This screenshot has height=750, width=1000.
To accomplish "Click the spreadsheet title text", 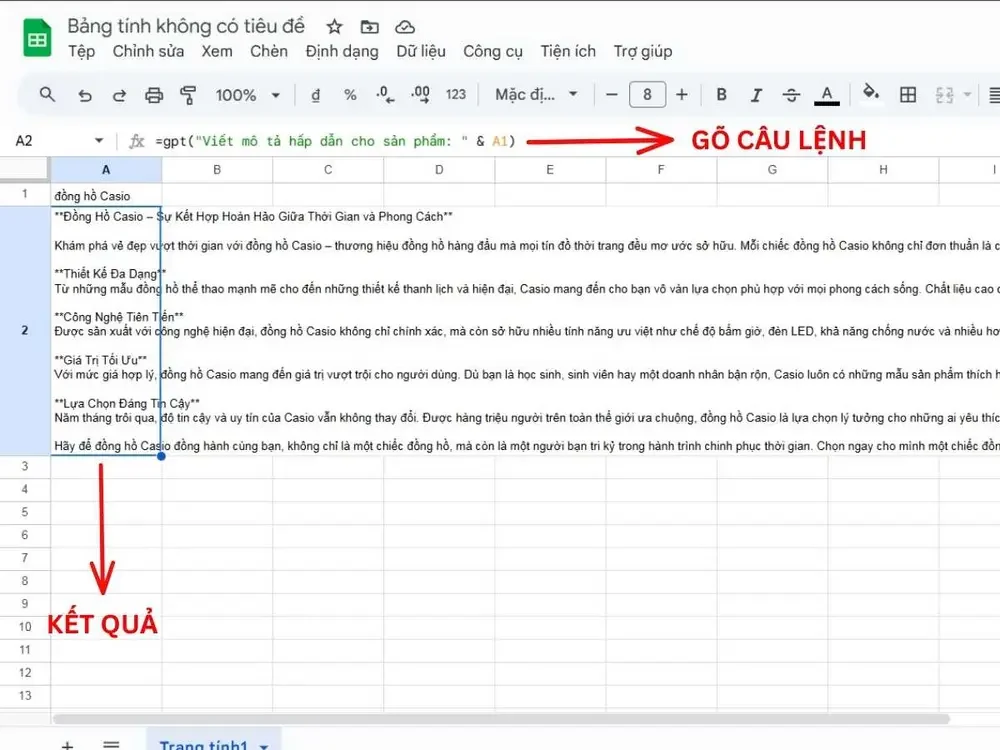I will [186, 26].
